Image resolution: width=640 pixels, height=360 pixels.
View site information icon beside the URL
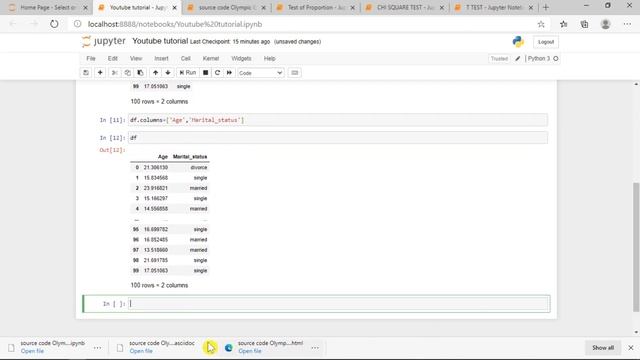(78, 24)
